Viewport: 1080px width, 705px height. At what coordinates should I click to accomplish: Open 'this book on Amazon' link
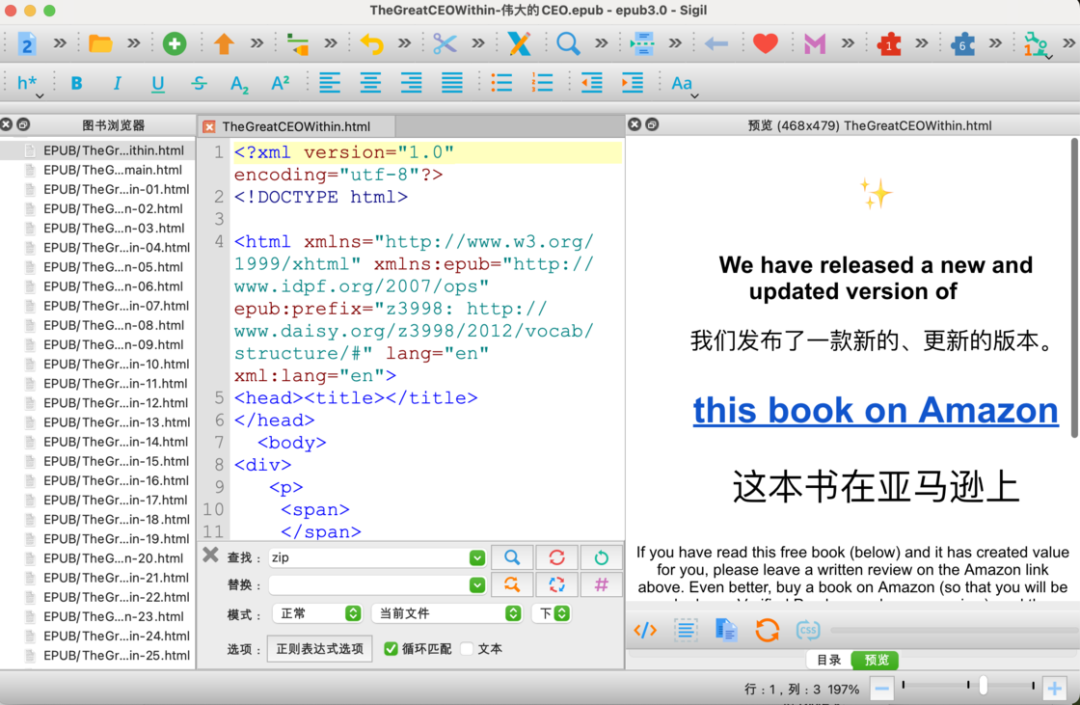875,410
